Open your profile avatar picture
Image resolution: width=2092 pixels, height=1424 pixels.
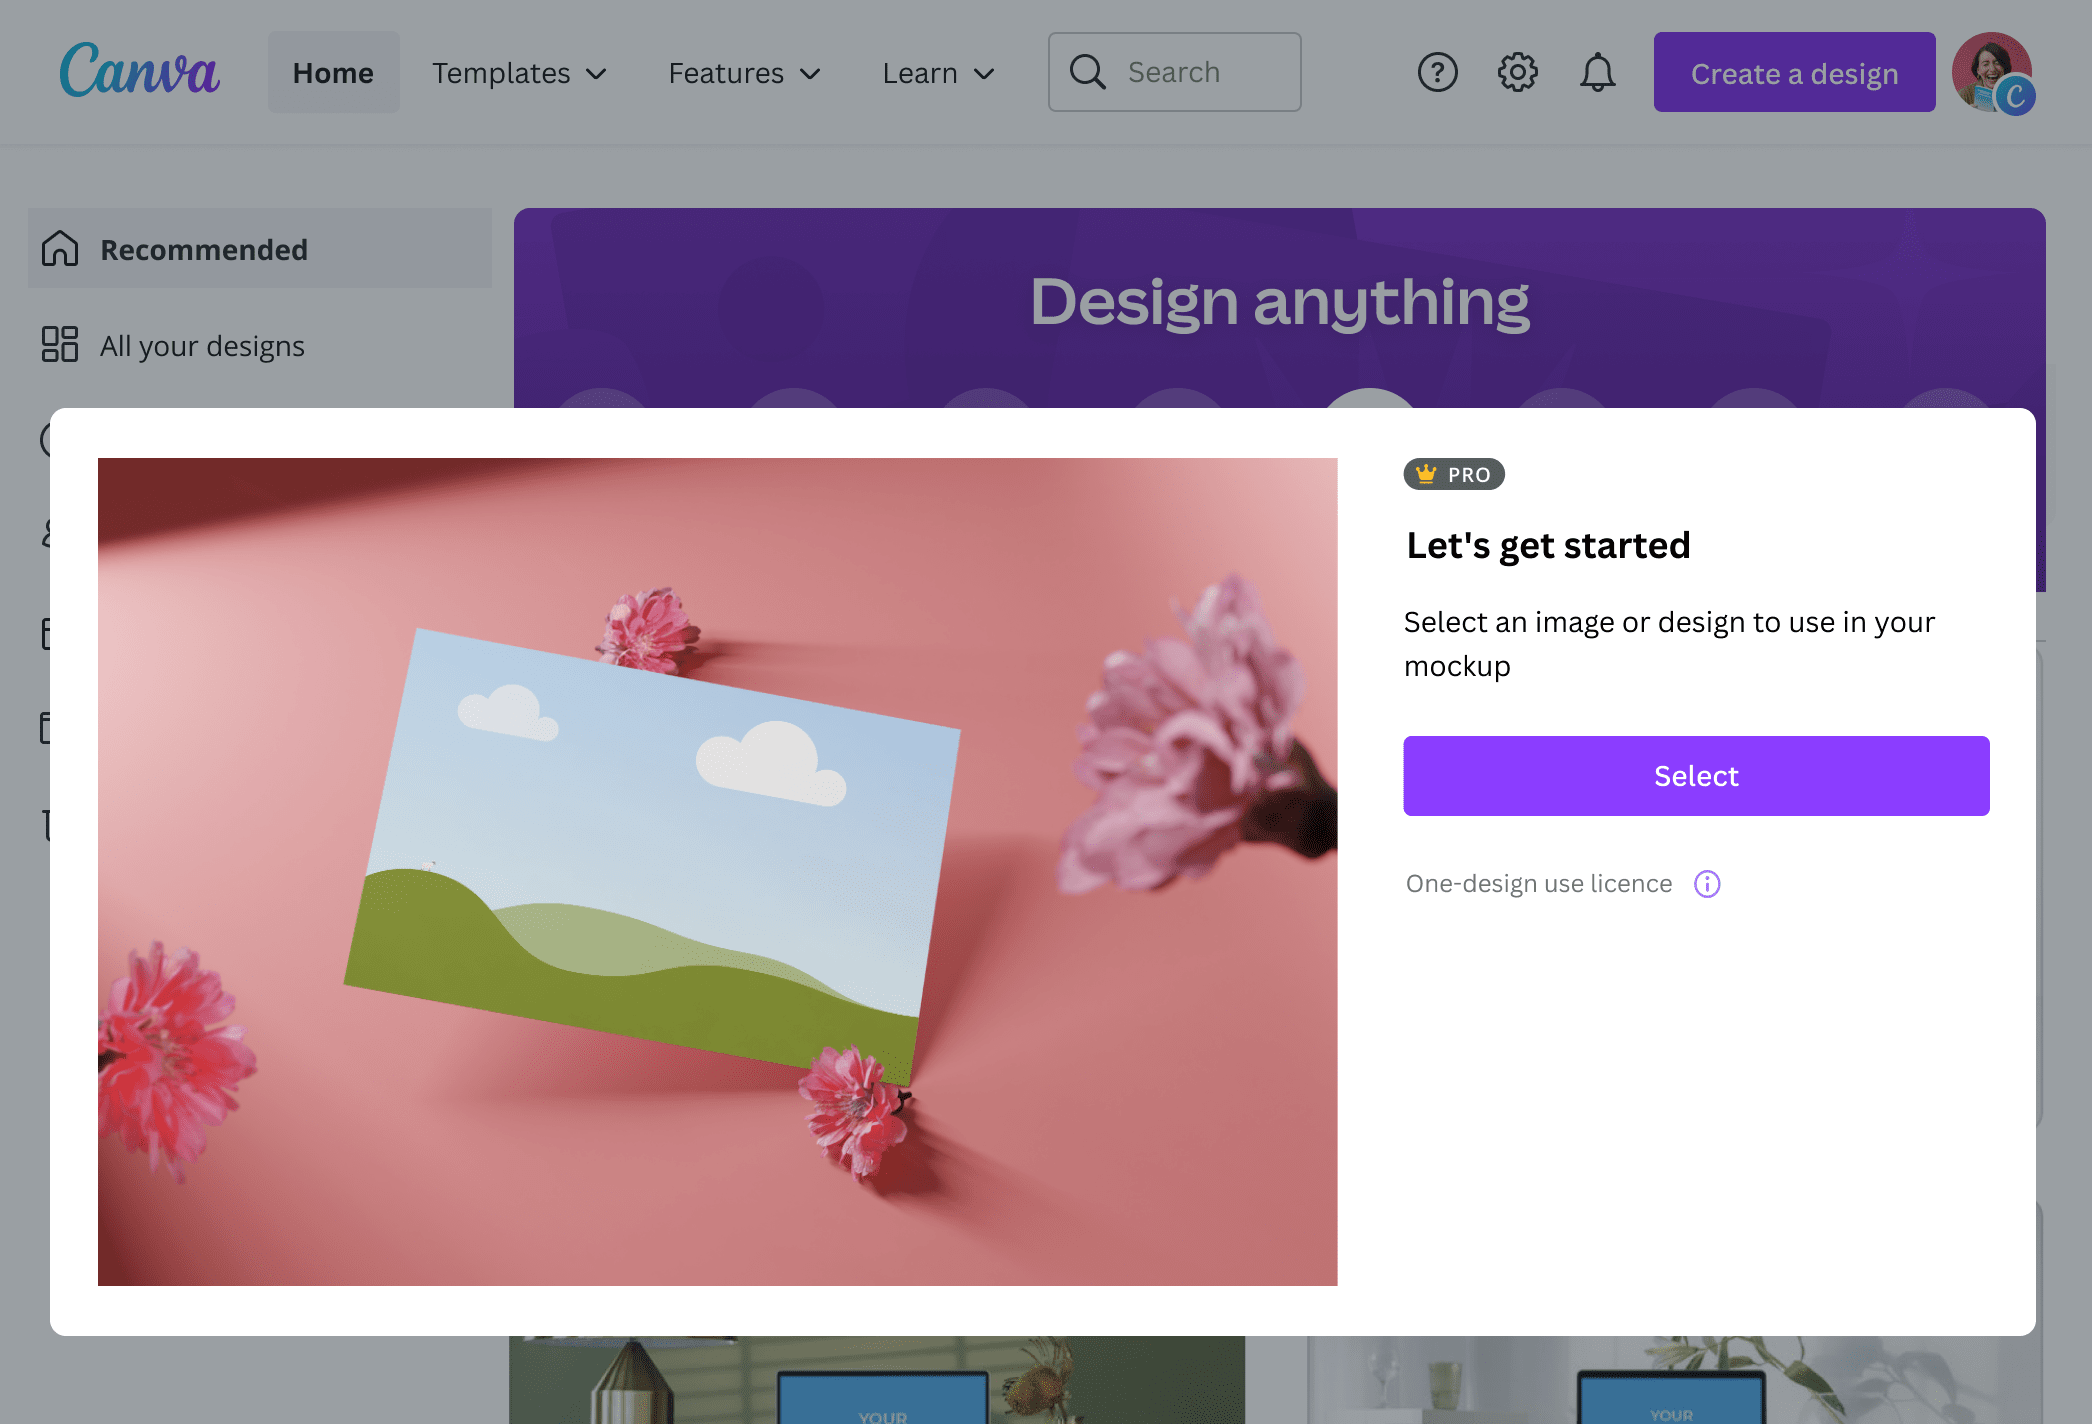(x=1996, y=71)
